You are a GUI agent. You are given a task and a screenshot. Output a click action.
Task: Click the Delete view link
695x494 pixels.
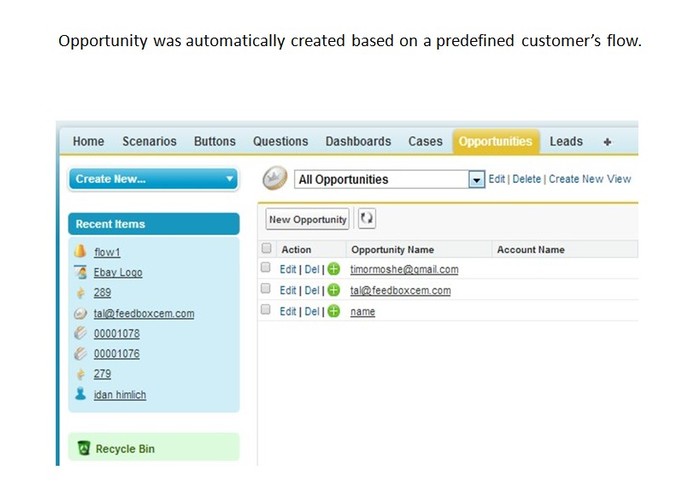[x=527, y=179]
